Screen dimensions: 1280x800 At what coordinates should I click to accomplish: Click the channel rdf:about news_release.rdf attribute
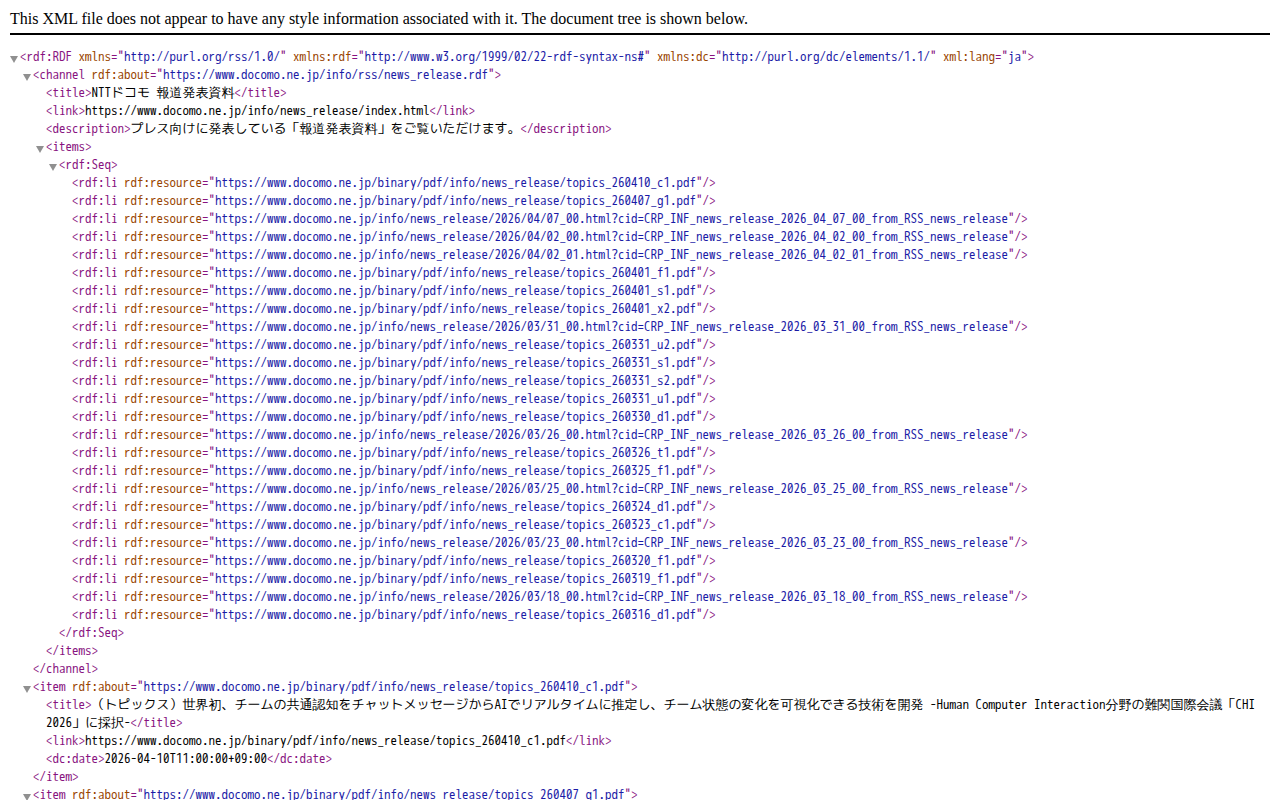click(291, 75)
